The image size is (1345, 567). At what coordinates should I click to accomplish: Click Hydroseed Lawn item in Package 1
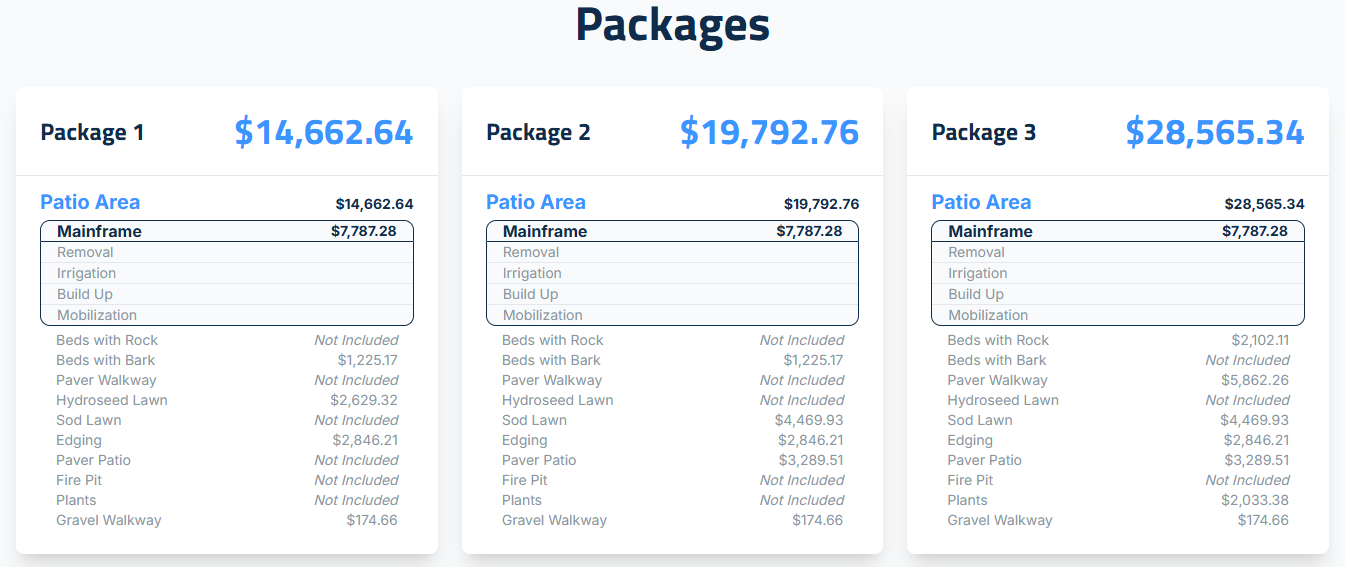pos(112,400)
